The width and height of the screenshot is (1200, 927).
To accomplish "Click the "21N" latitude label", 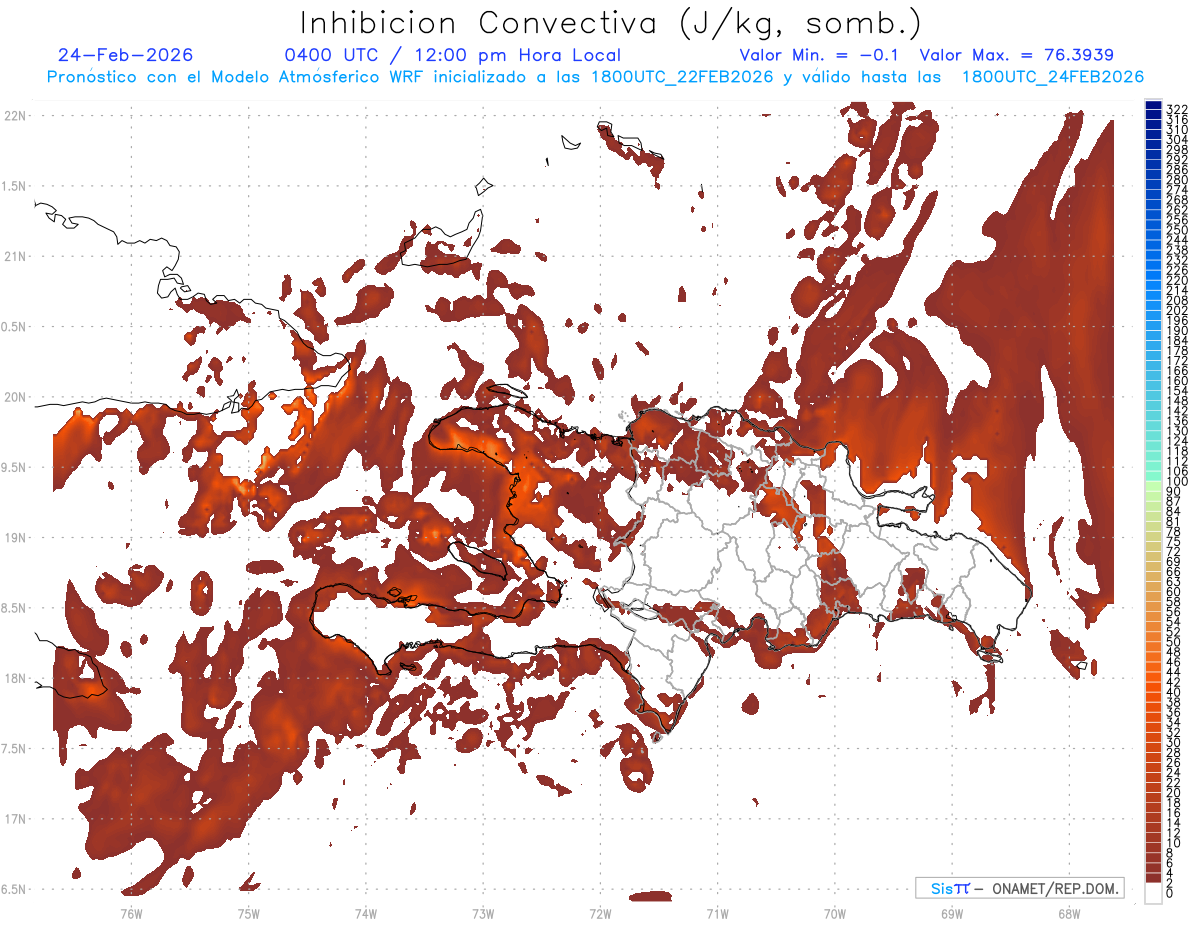I will click(15, 256).
